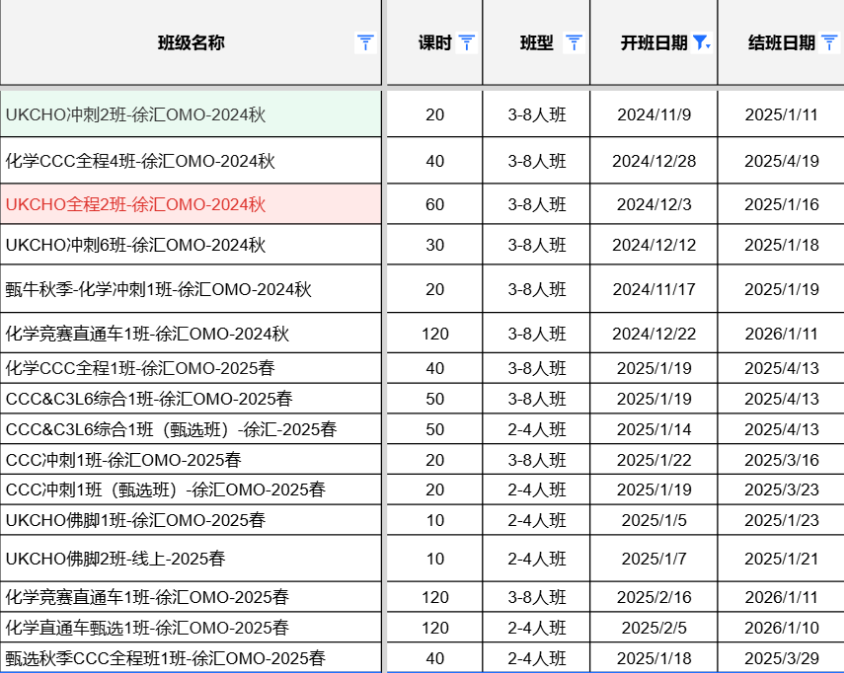
Task: Select cell 甄选秋季CCC全程班1班-徐汇OMO-2025春
Action: [x=191, y=657]
